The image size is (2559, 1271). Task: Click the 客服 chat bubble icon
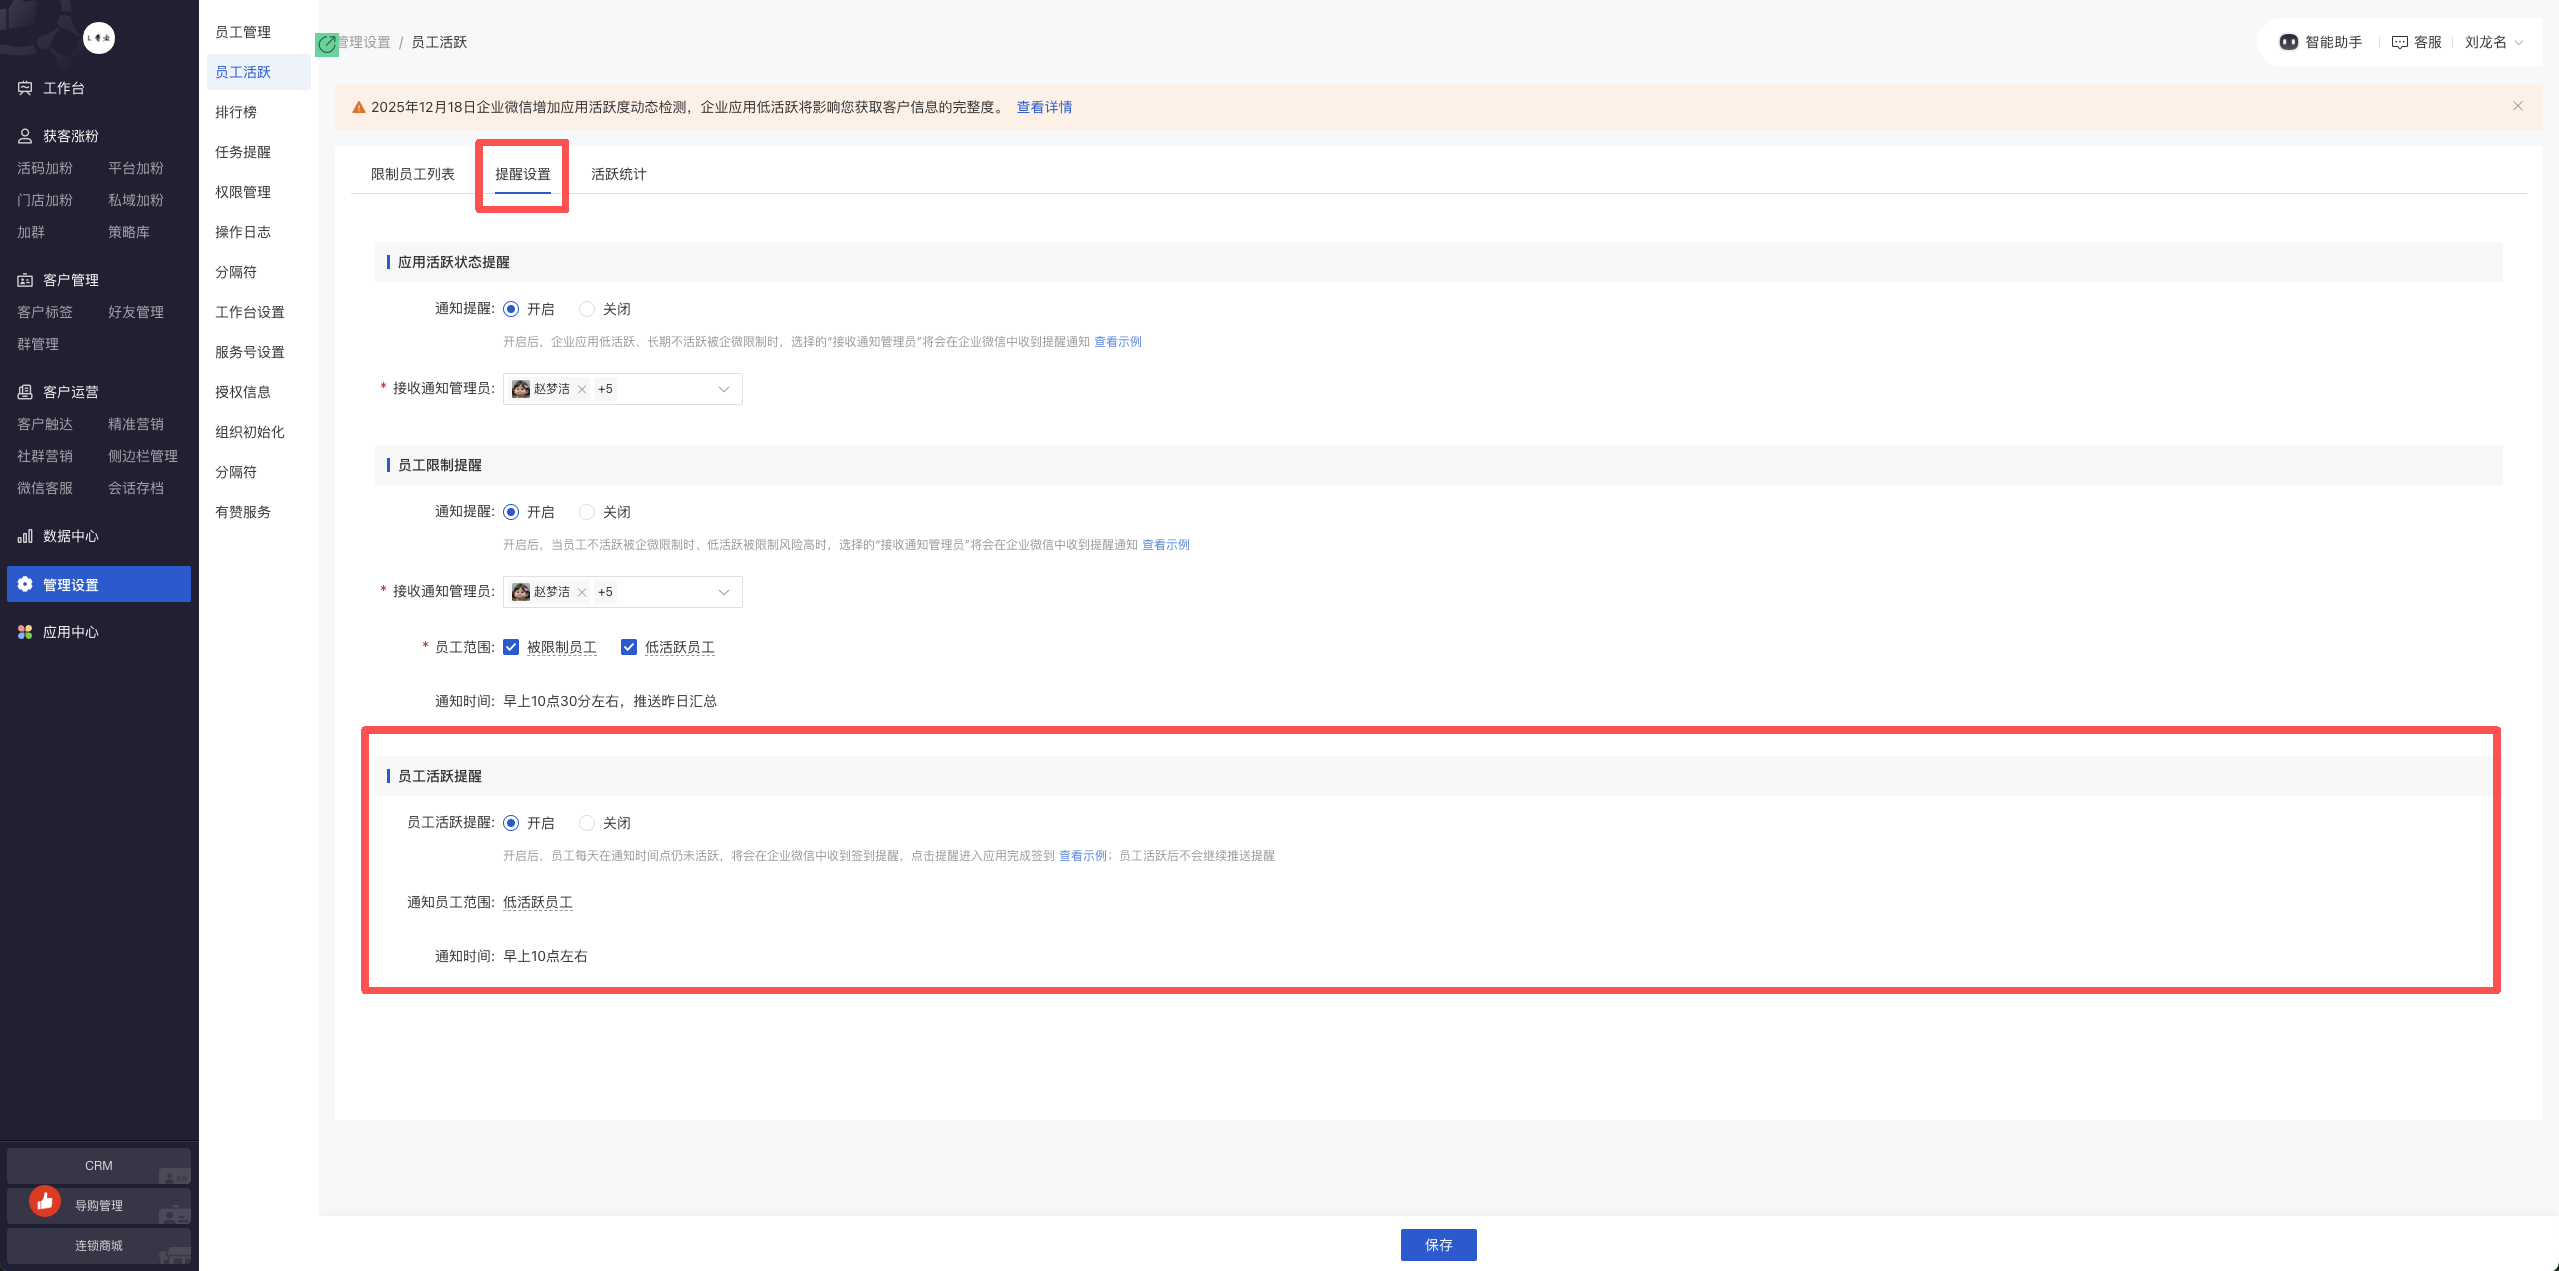click(2399, 42)
